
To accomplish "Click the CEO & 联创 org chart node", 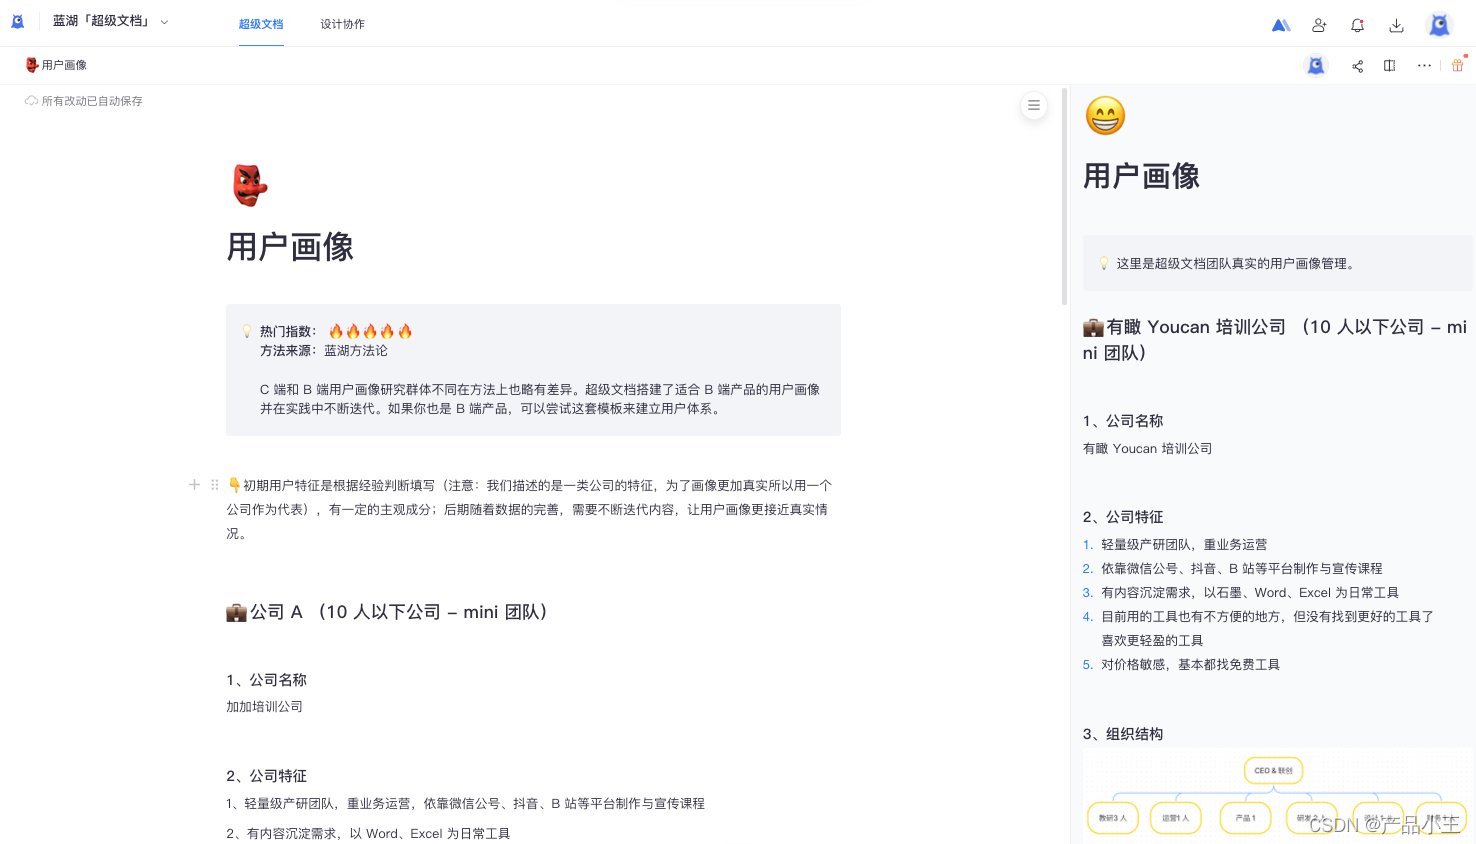I will click(x=1273, y=771).
